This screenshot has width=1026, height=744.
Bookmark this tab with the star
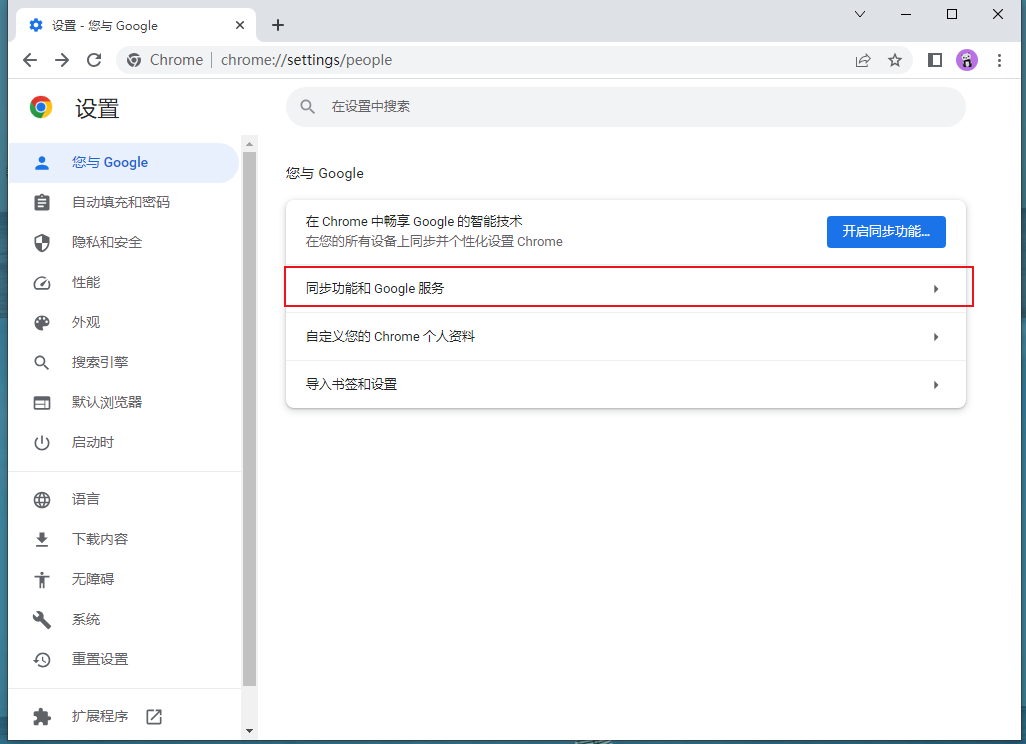click(894, 60)
